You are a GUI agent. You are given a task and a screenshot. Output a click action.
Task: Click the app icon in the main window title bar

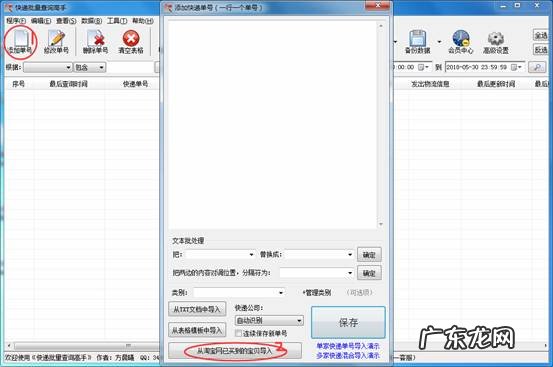8,7
